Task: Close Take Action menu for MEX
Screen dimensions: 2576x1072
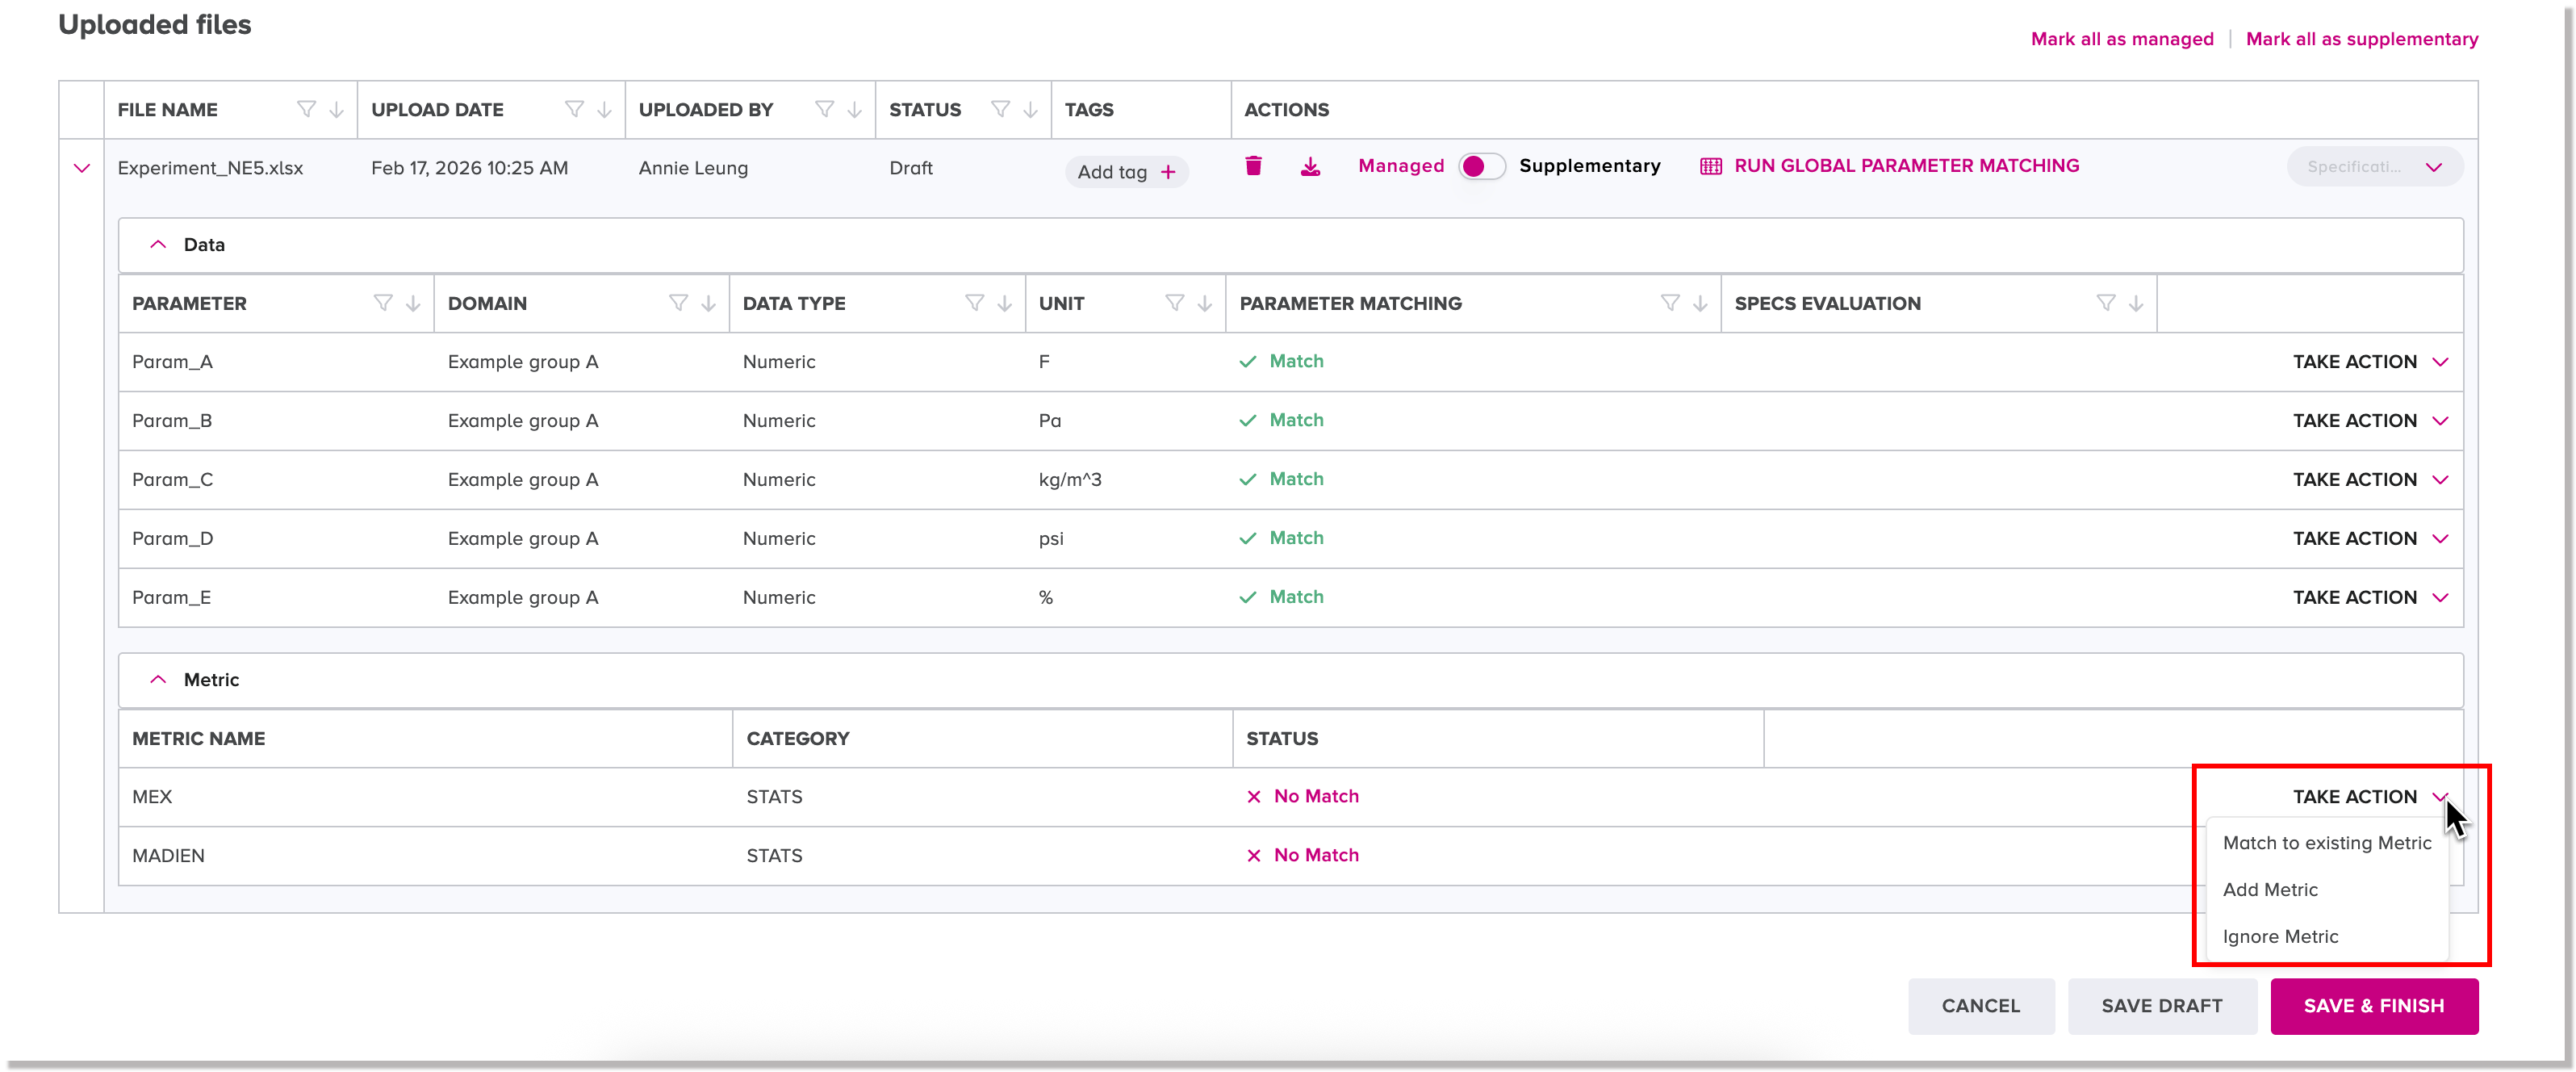Action: tap(2370, 797)
